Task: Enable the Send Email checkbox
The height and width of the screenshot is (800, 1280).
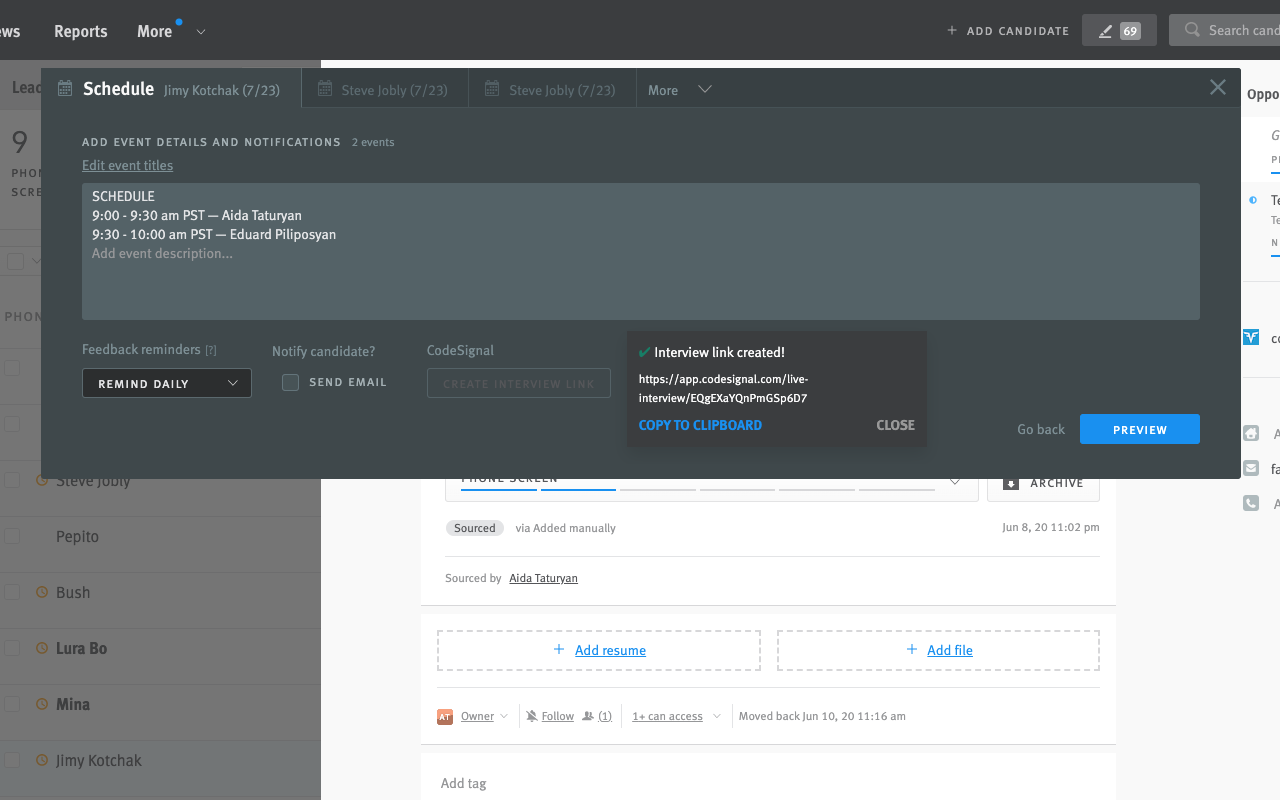Action: coord(290,382)
